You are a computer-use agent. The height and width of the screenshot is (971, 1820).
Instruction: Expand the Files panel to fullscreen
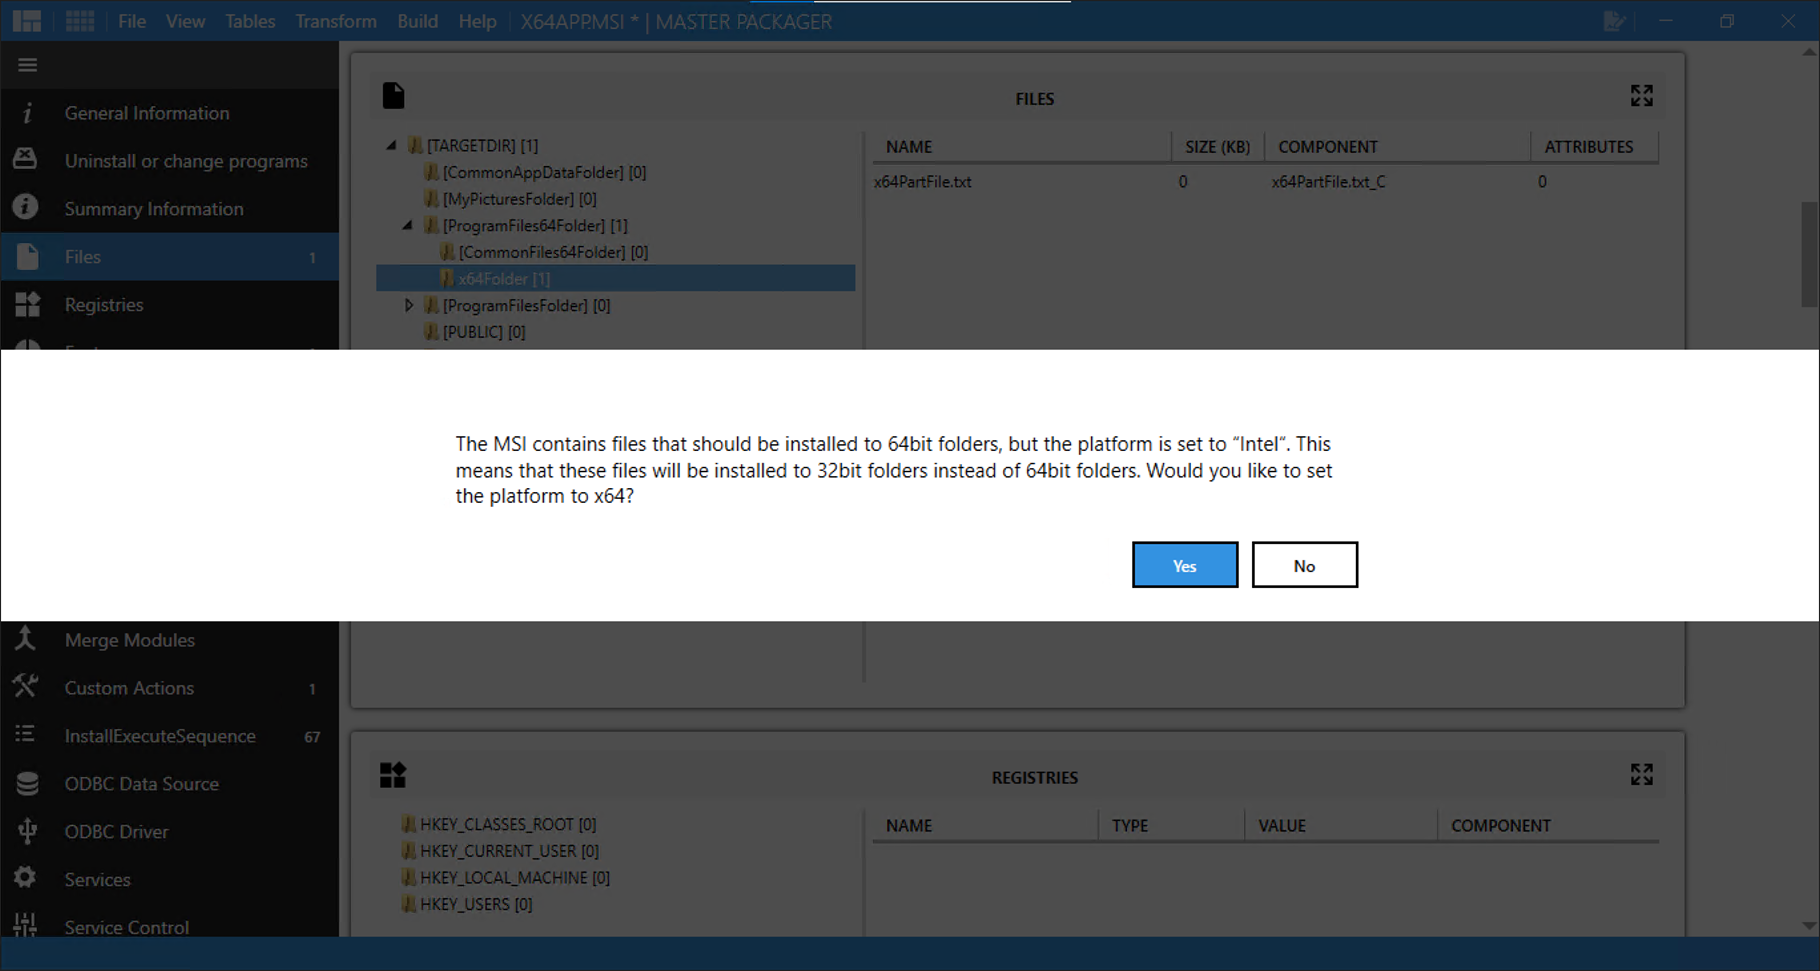coord(1641,95)
